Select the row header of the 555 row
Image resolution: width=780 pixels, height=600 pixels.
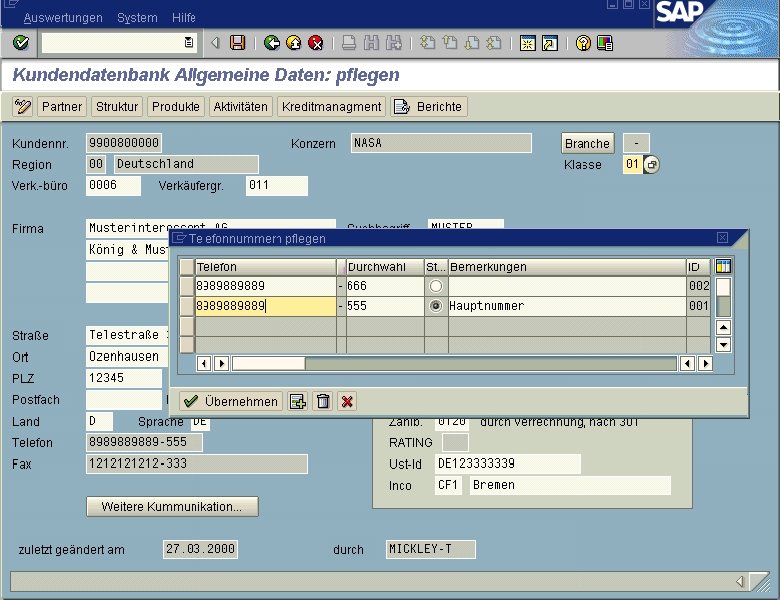(x=187, y=306)
